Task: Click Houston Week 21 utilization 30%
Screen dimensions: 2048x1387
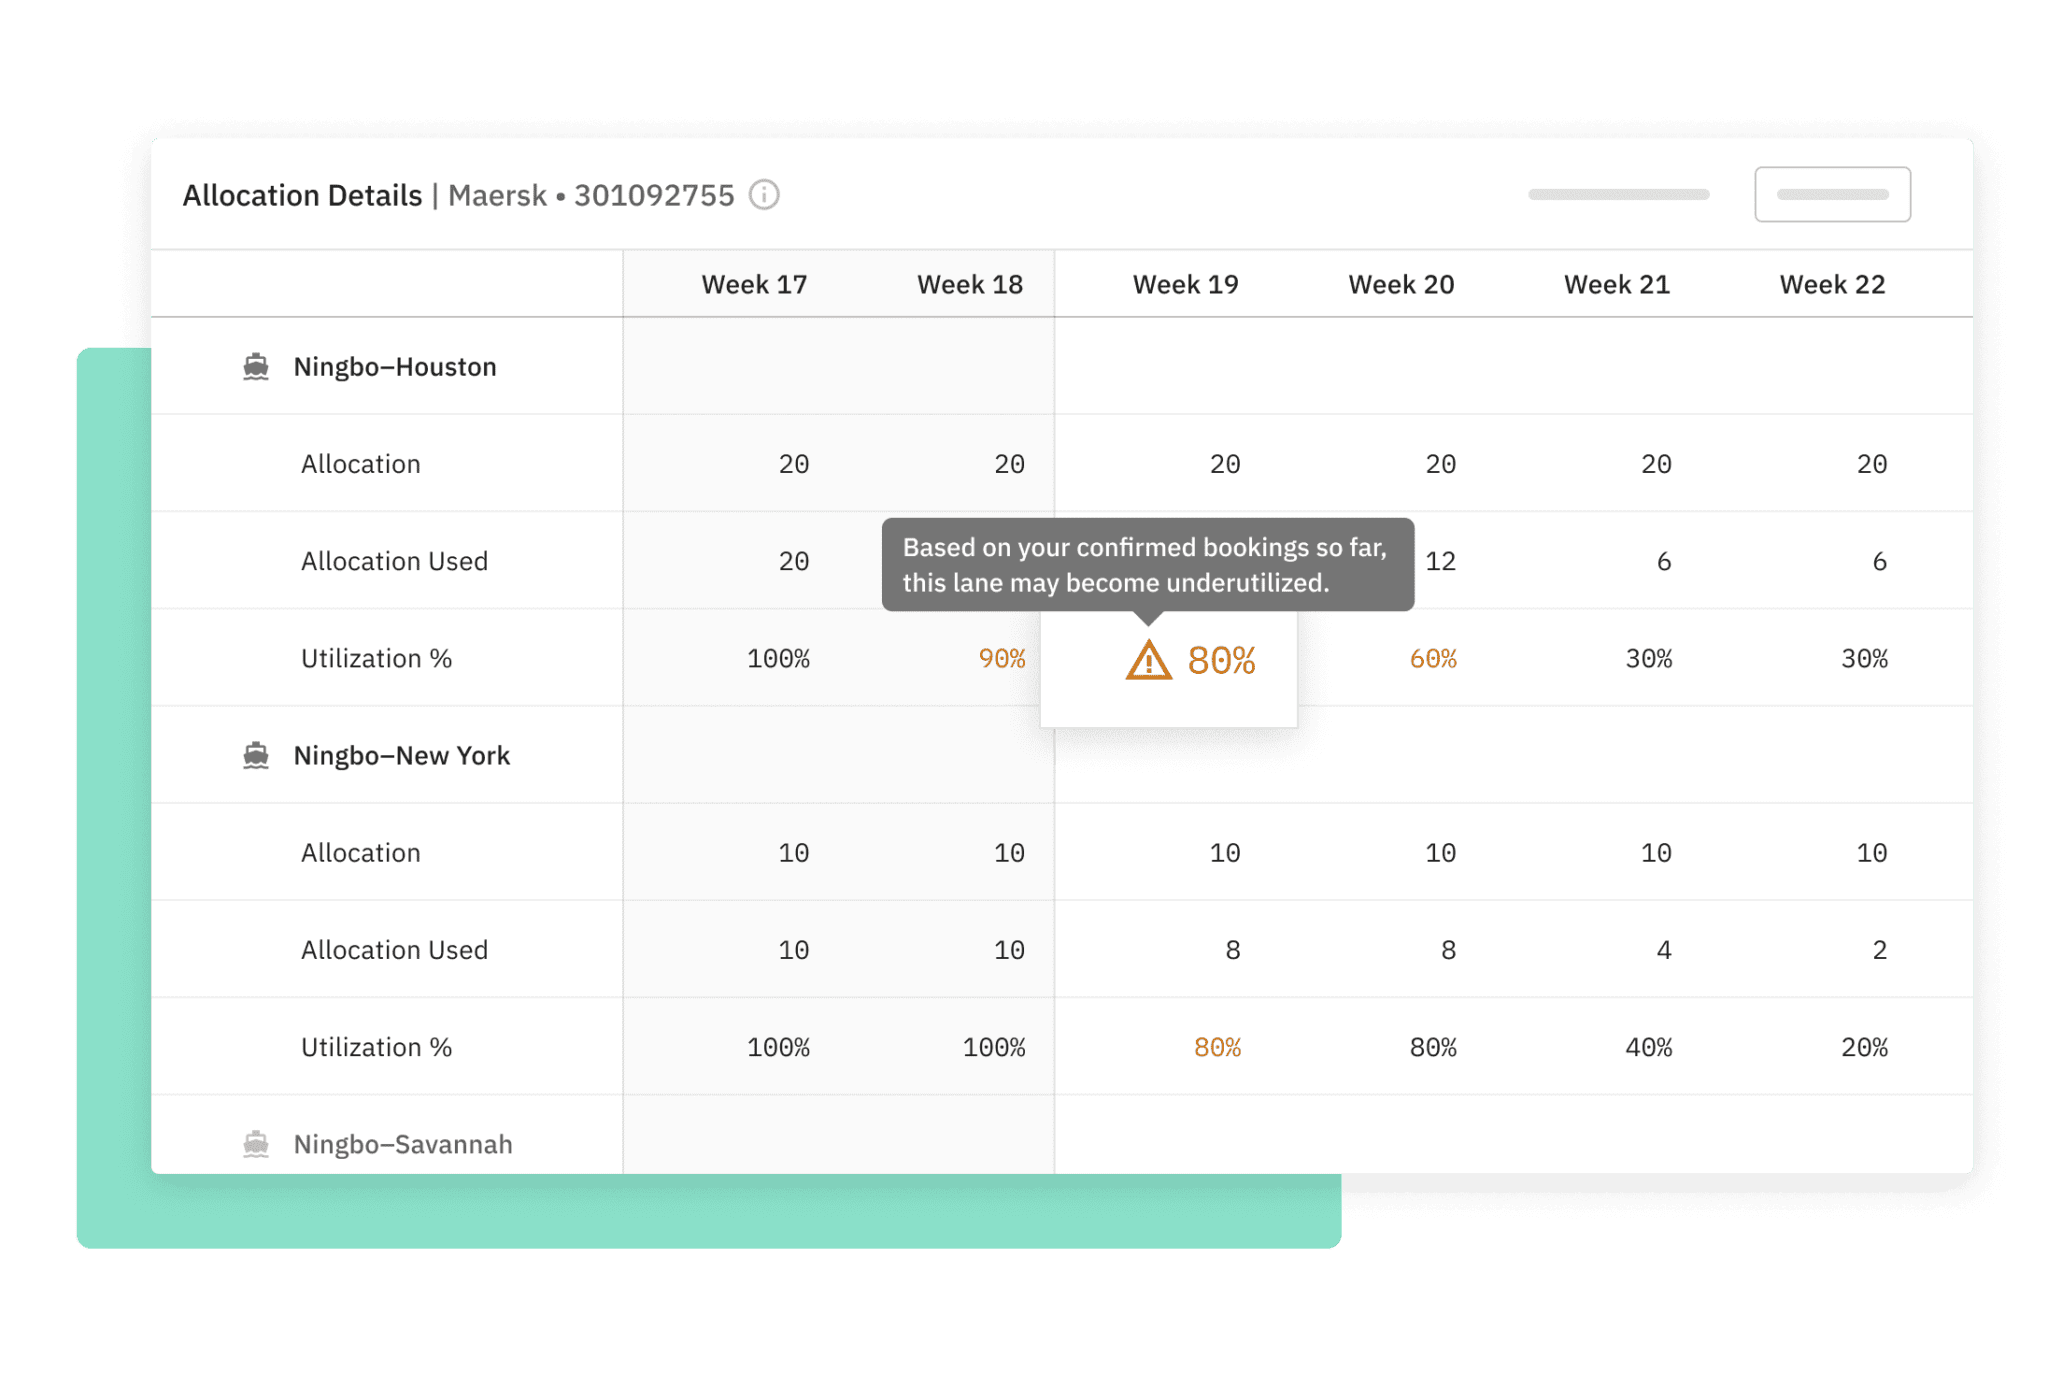Action: coord(1649,658)
